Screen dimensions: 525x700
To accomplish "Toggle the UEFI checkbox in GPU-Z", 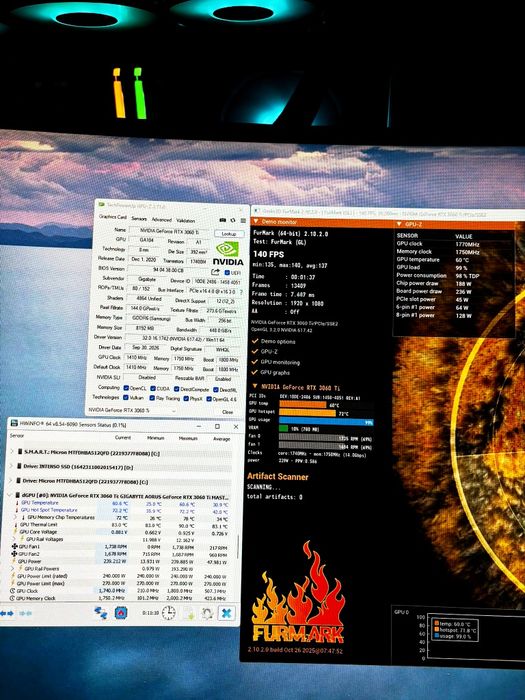I will 227,272.
